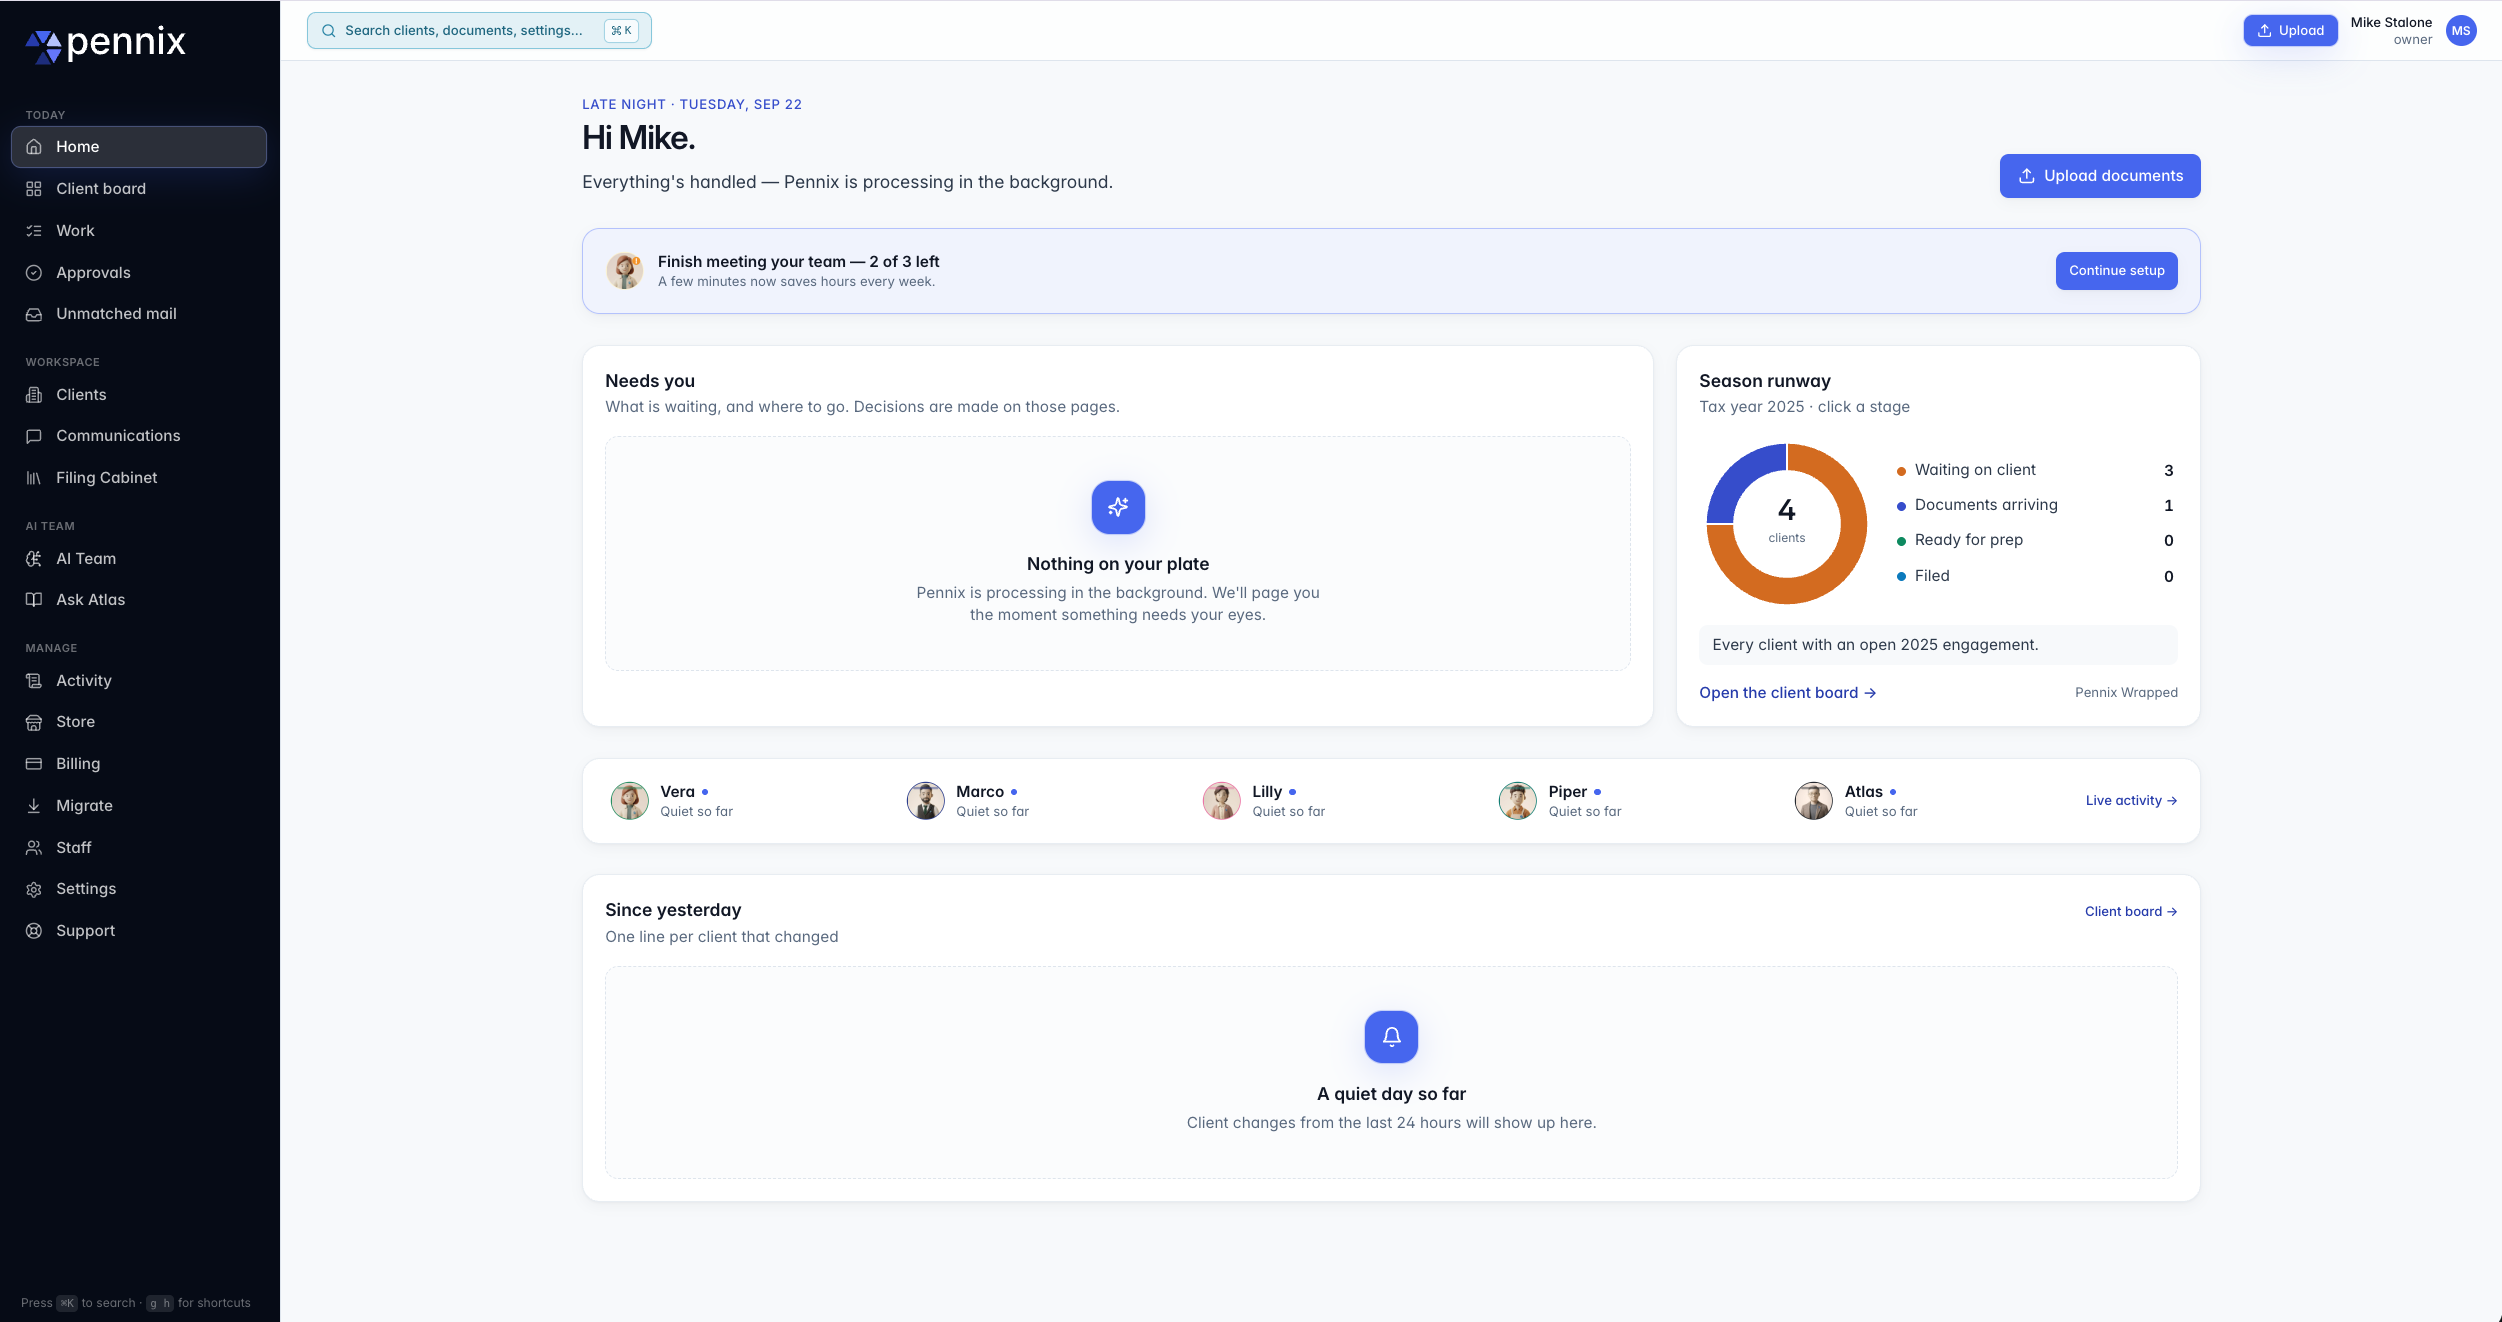The width and height of the screenshot is (2502, 1322).
Task: Select the Waiting on client stage row
Action: tap(2035, 470)
